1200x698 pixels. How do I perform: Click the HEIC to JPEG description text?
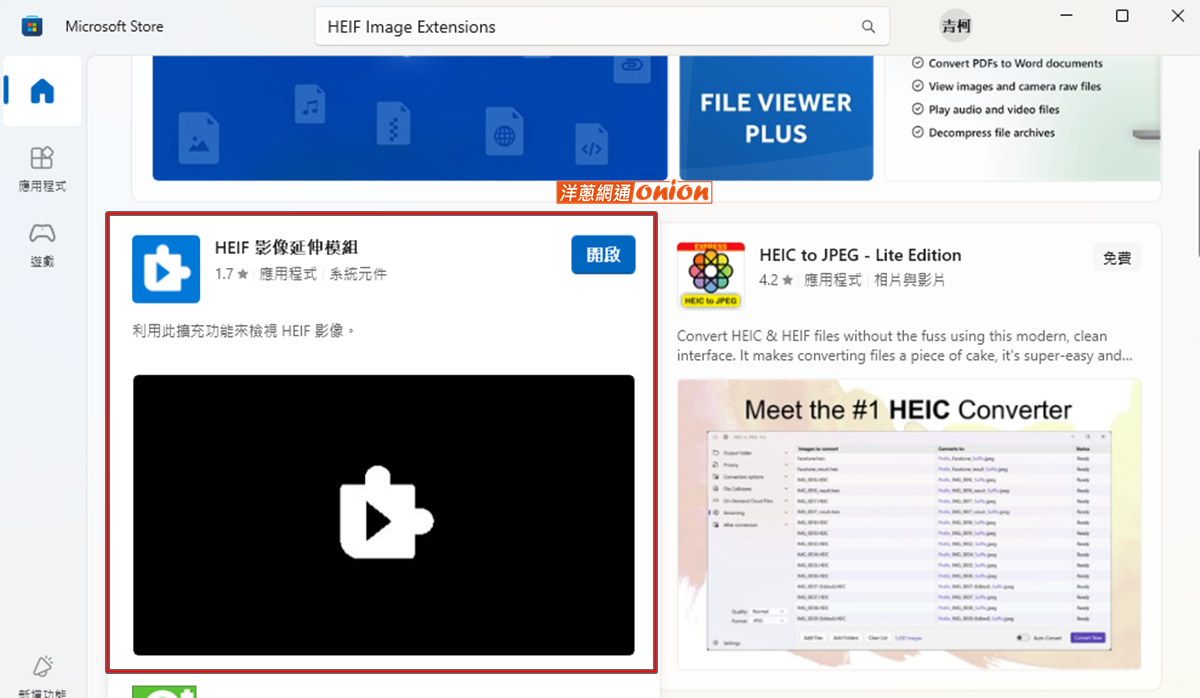coord(905,346)
